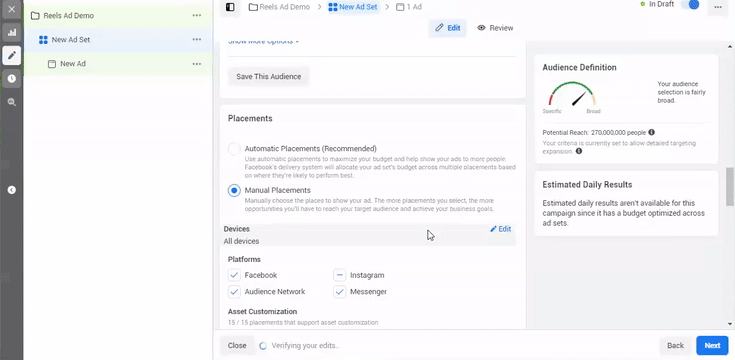Click the magnifier search icon in sidebar
This screenshot has height=360, width=735.
pos(12,102)
